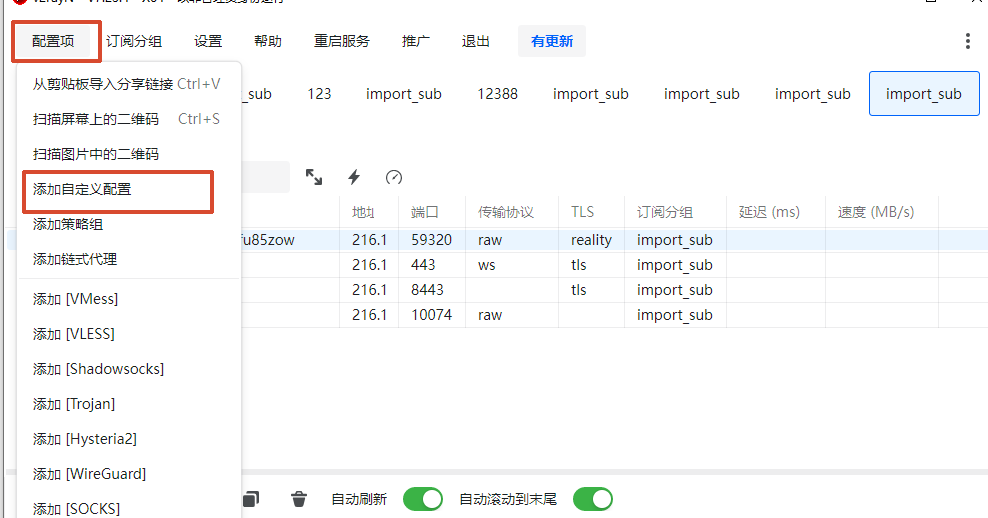
Task: Open the three-dot more options menu
Action: tap(967, 42)
